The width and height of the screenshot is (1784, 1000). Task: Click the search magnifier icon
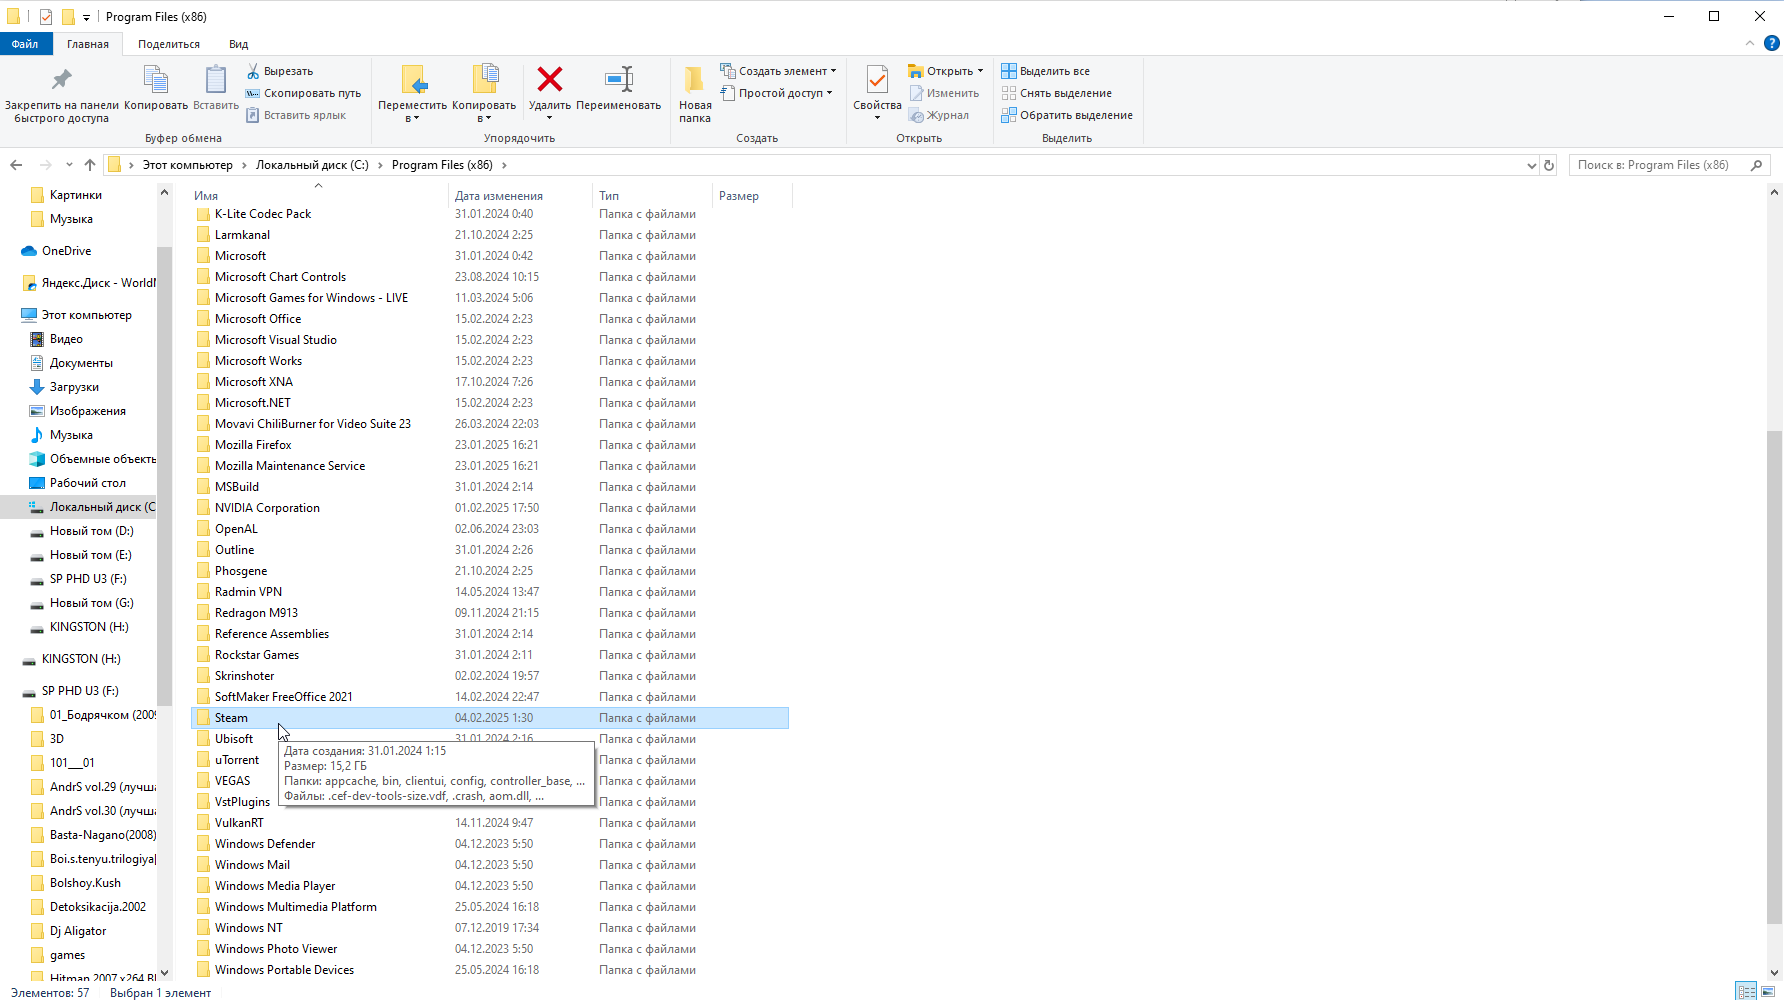pos(1756,165)
